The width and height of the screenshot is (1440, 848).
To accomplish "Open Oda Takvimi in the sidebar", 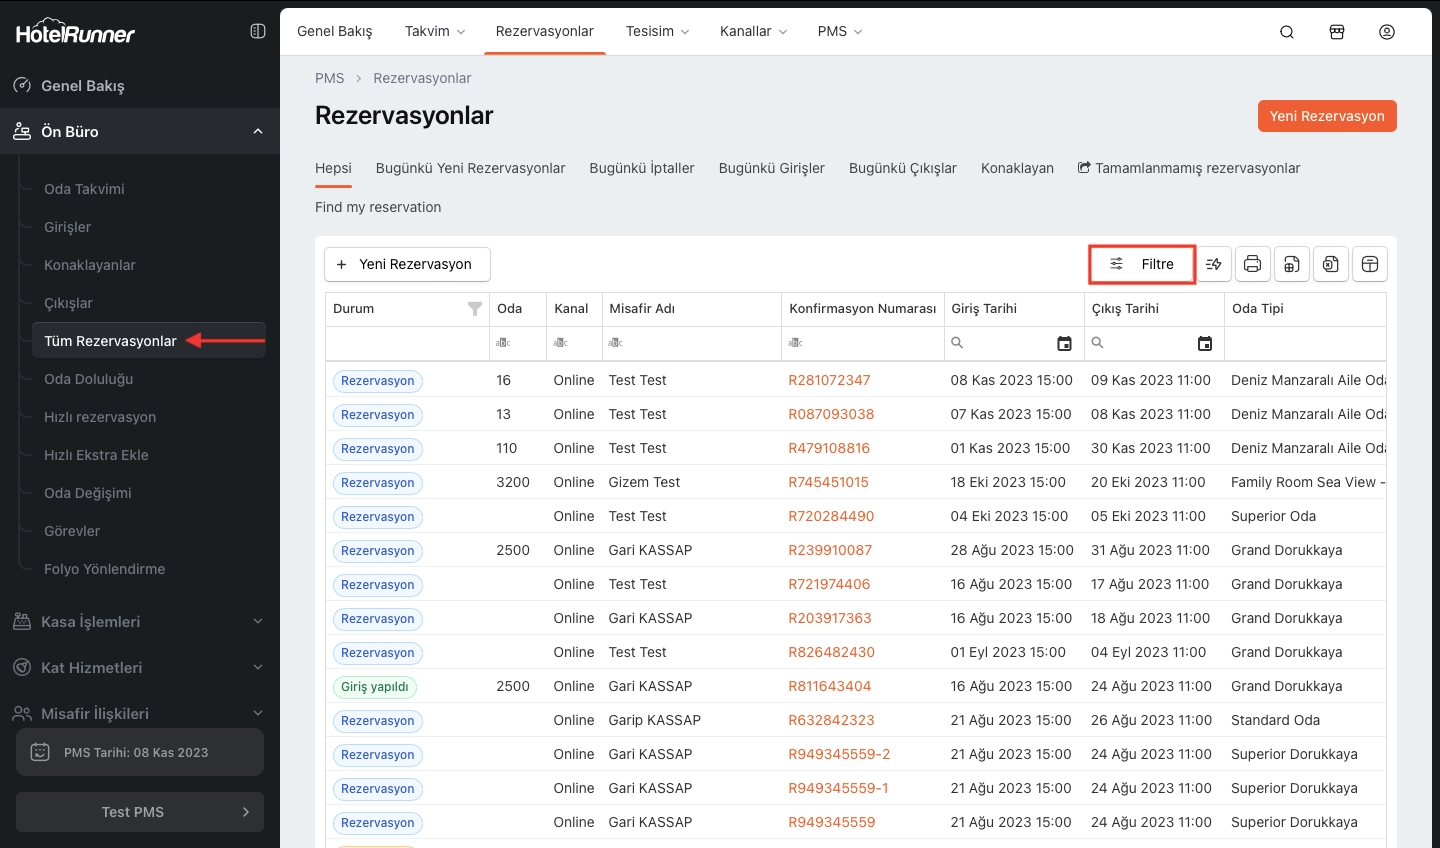I will [x=84, y=189].
